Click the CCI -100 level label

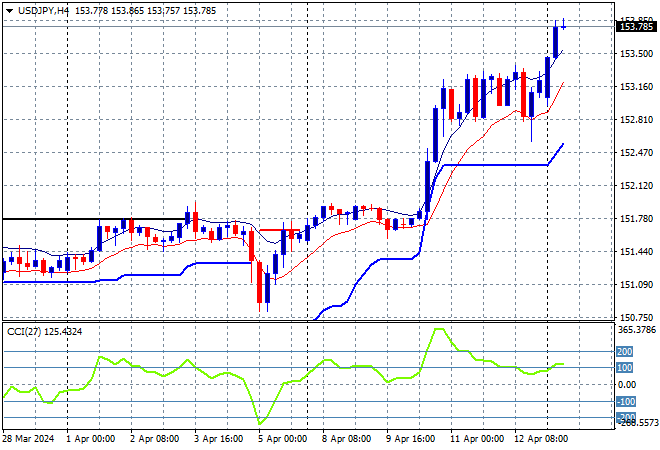(626, 402)
